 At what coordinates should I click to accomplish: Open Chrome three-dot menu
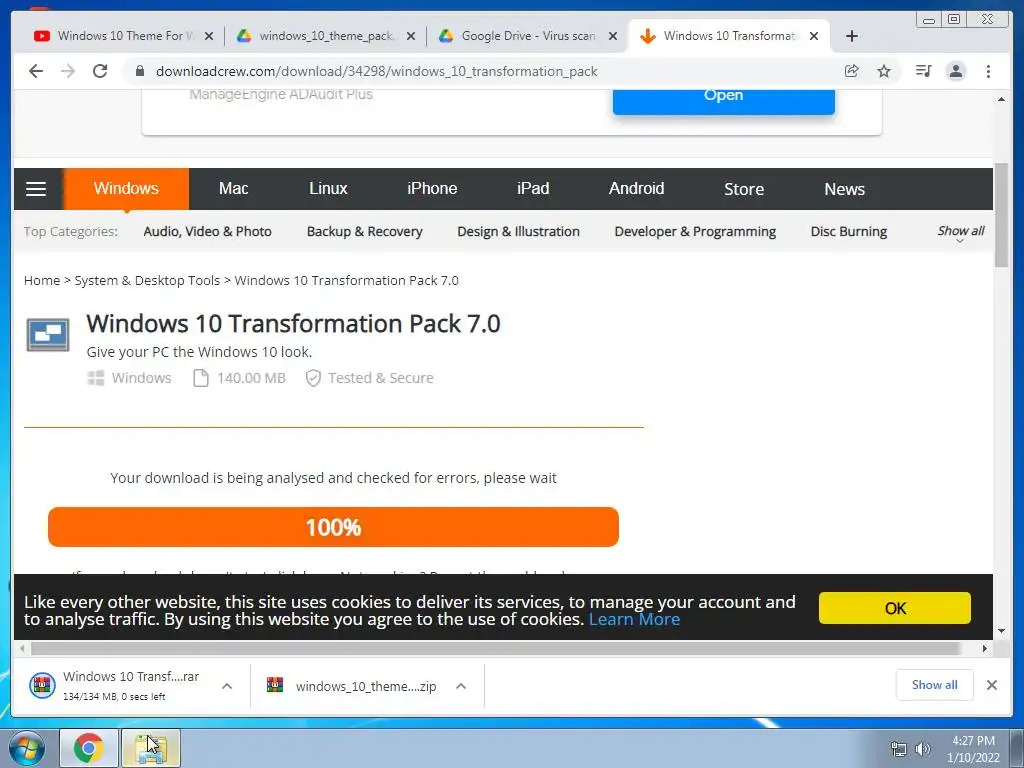tap(988, 71)
